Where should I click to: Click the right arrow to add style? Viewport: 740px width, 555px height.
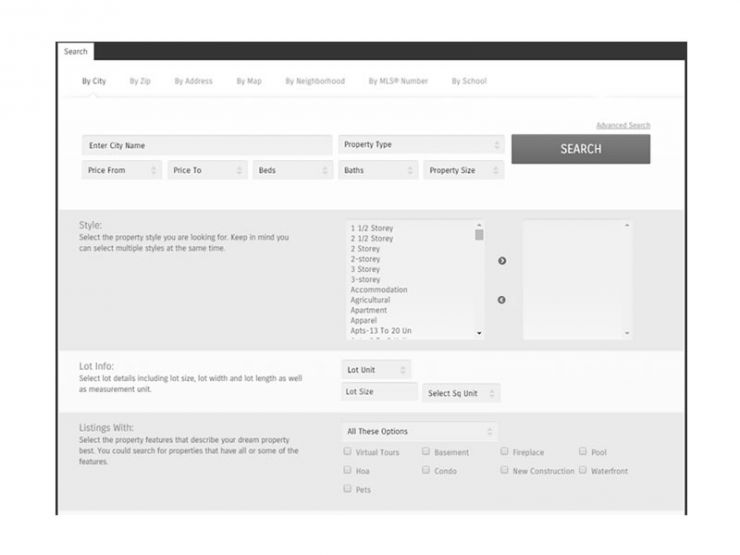pyautogui.click(x=502, y=261)
